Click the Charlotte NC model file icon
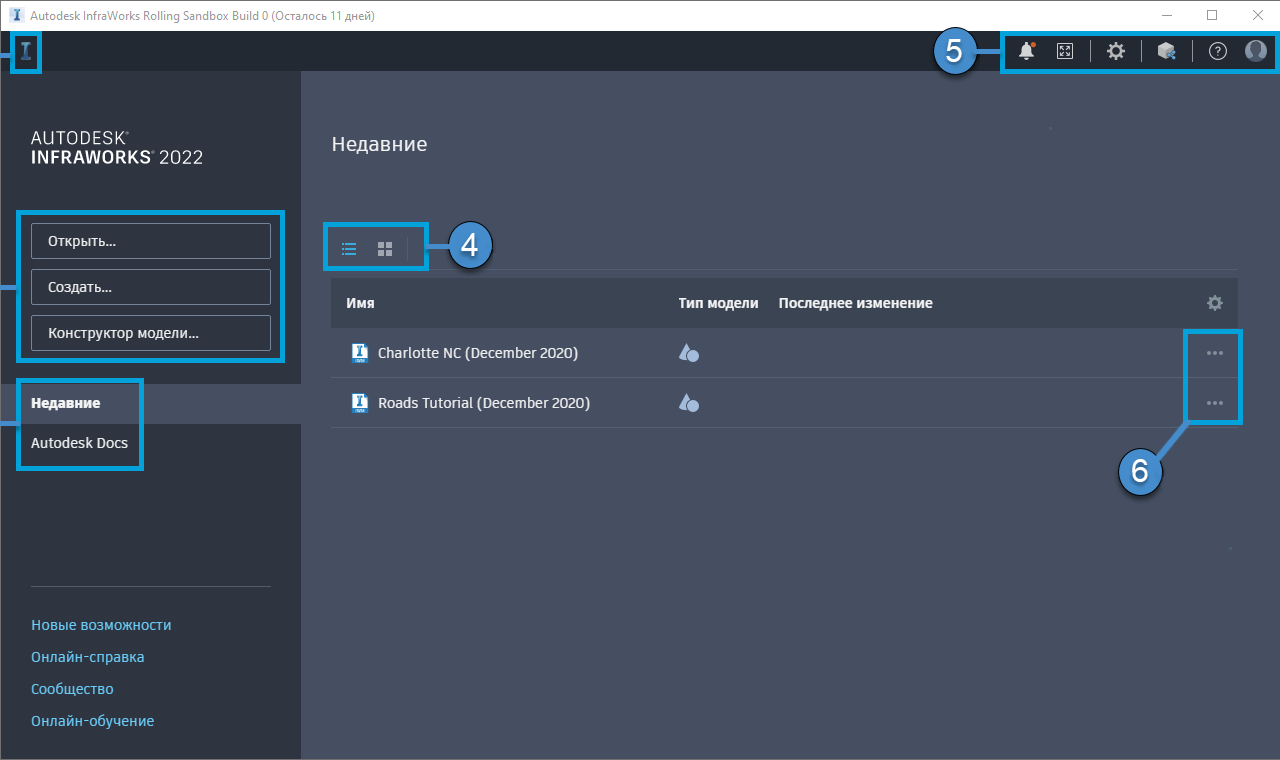The width and height of the screenshot is (1280, 760). click(360, 353)
